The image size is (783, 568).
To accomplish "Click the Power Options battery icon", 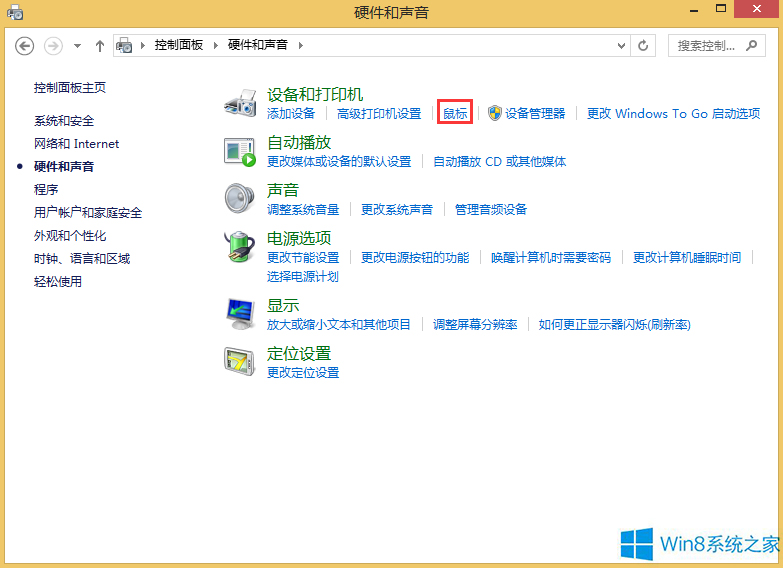I will click(x=240, y=247).
